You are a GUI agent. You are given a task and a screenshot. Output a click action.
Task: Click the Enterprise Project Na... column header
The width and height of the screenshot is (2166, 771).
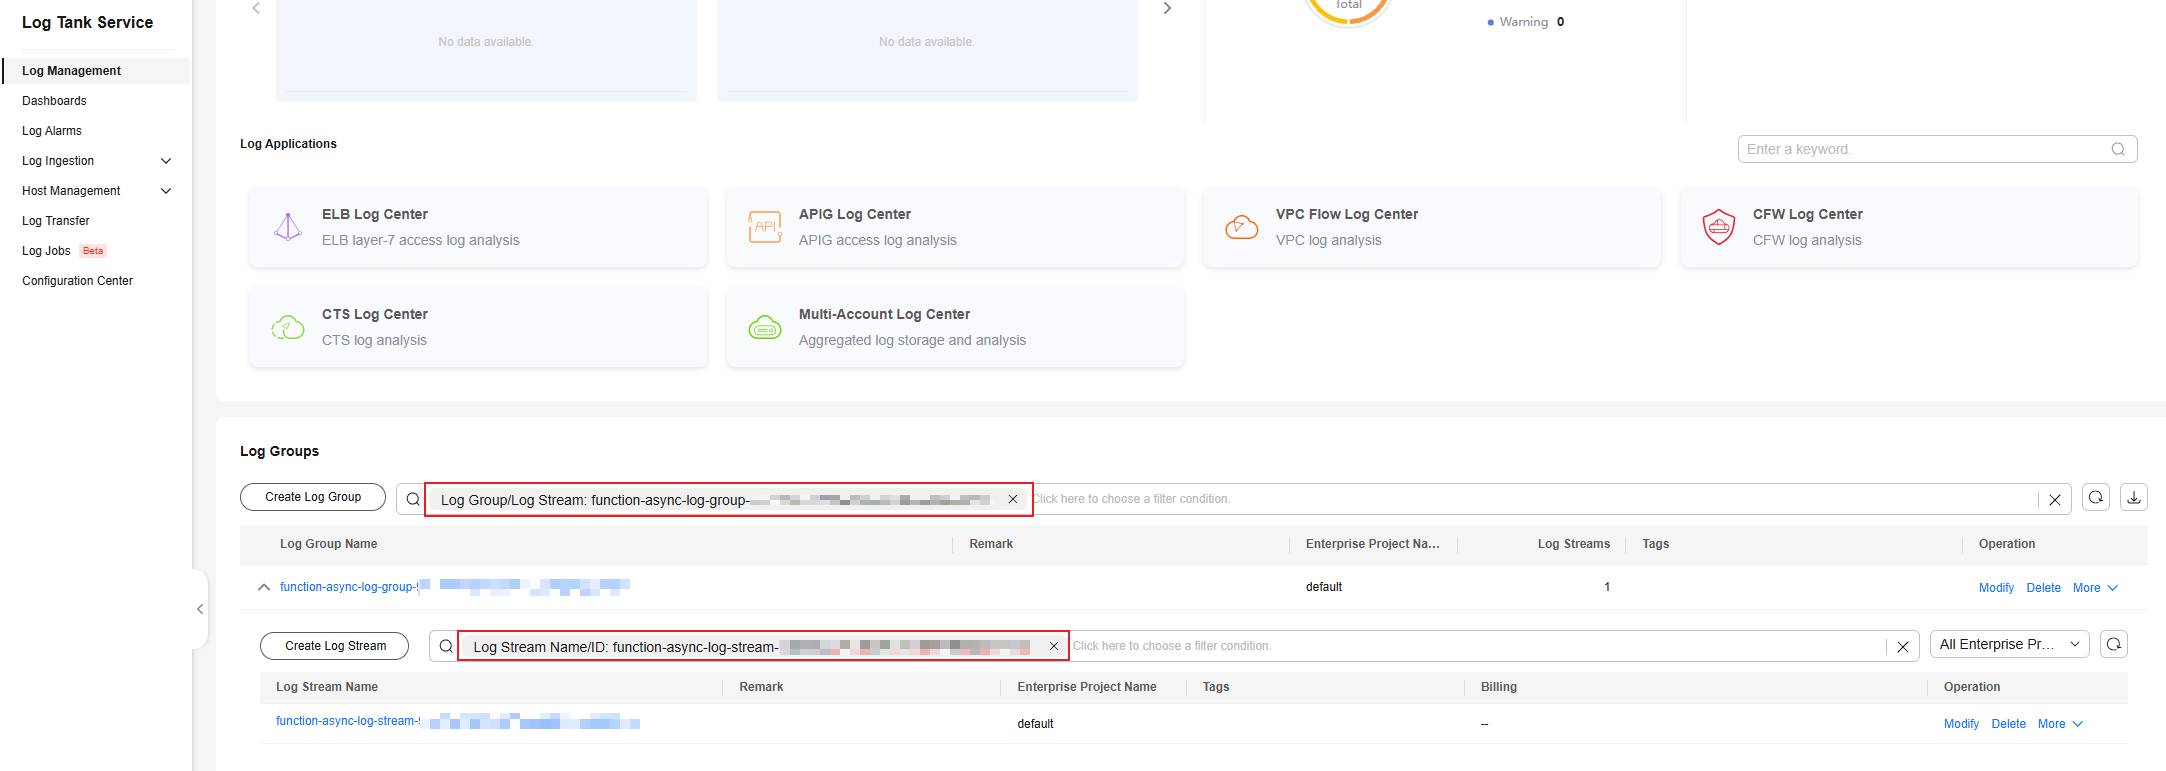1372,544
